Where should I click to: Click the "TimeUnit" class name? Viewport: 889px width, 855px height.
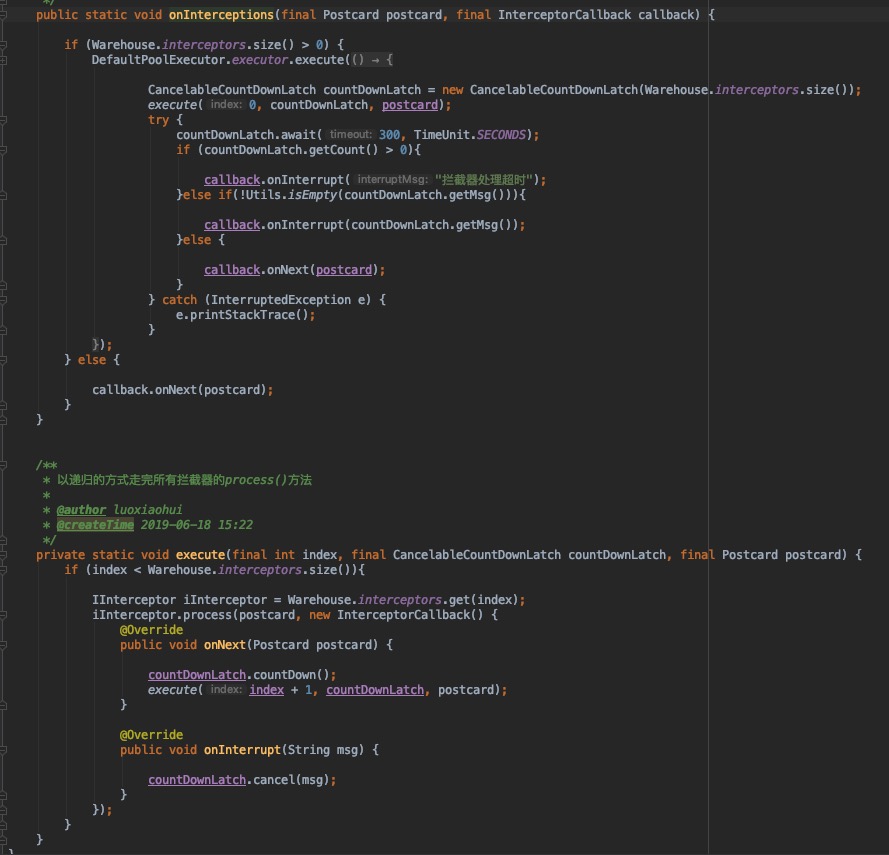pyautogui.click(x=442, y=135)
